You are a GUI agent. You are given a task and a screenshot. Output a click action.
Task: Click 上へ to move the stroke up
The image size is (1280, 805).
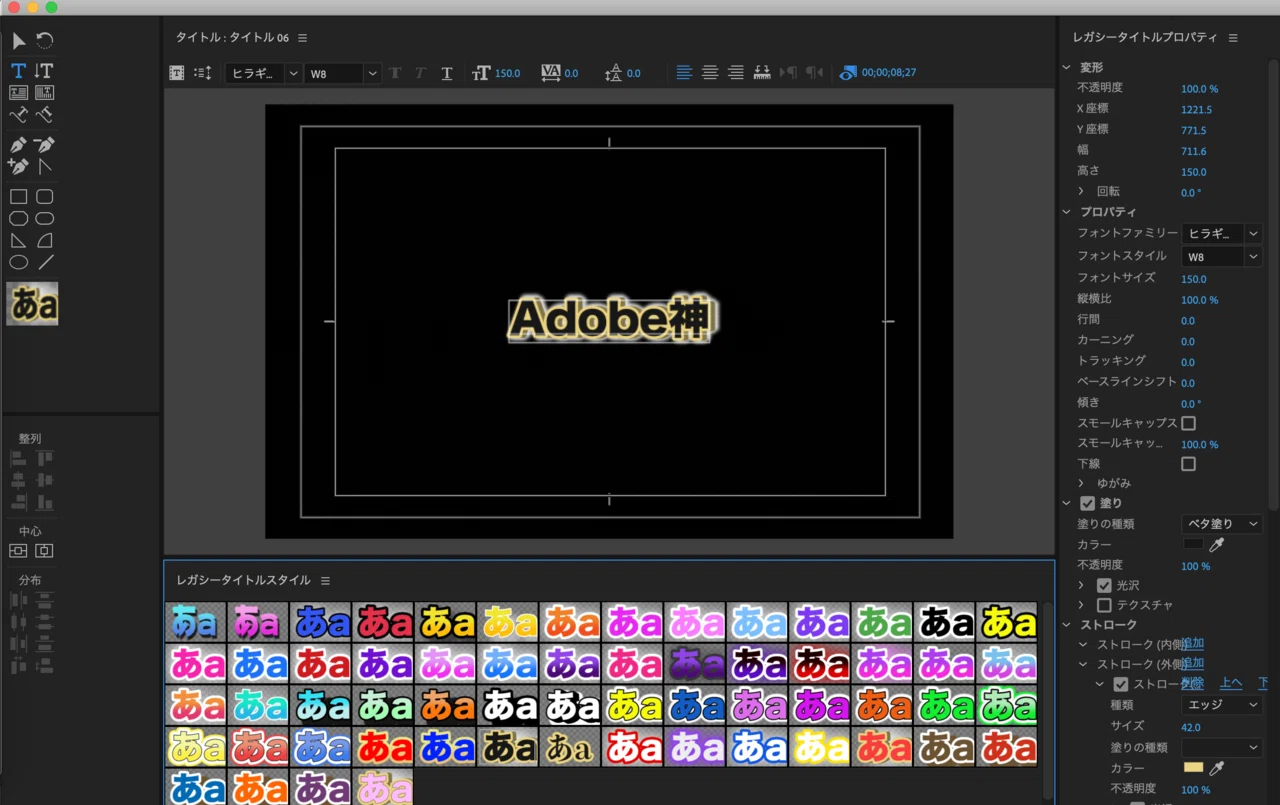click(1231, 684)
